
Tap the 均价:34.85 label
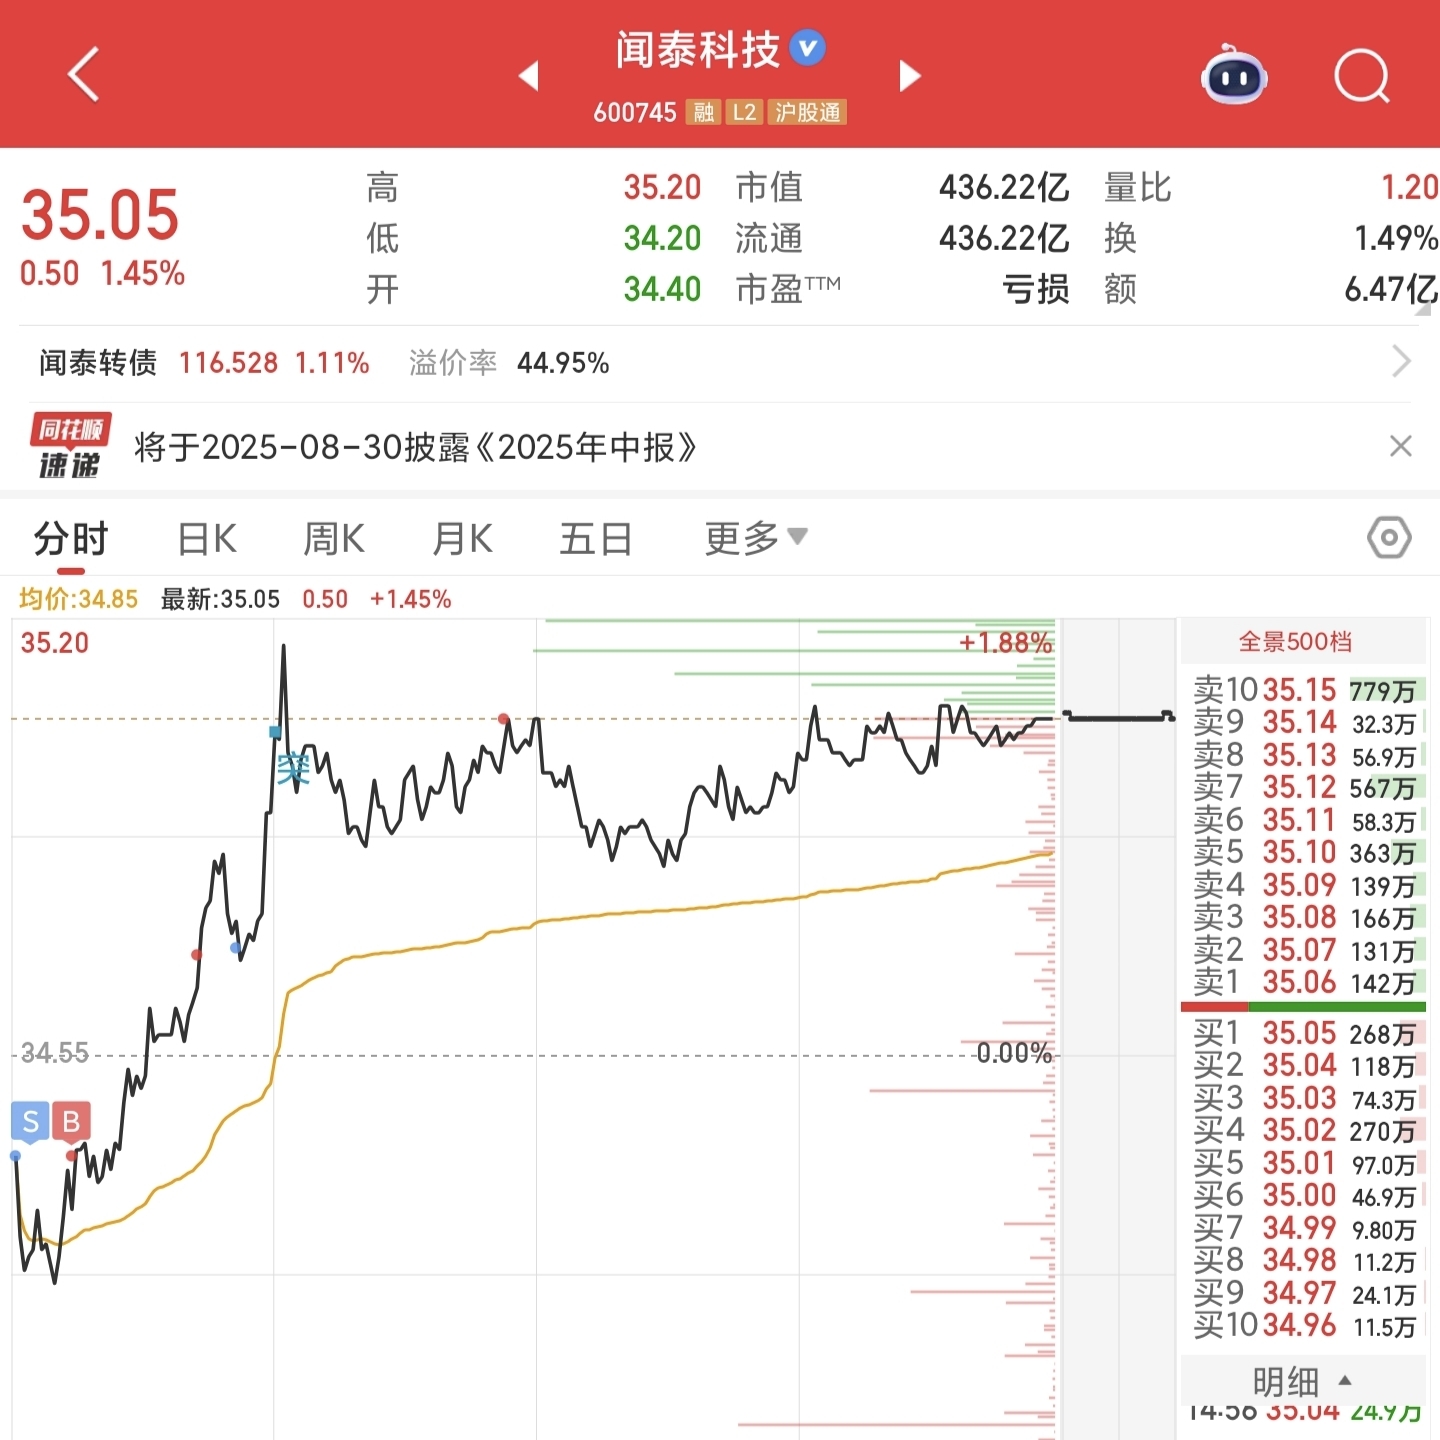tap(78, 599)
